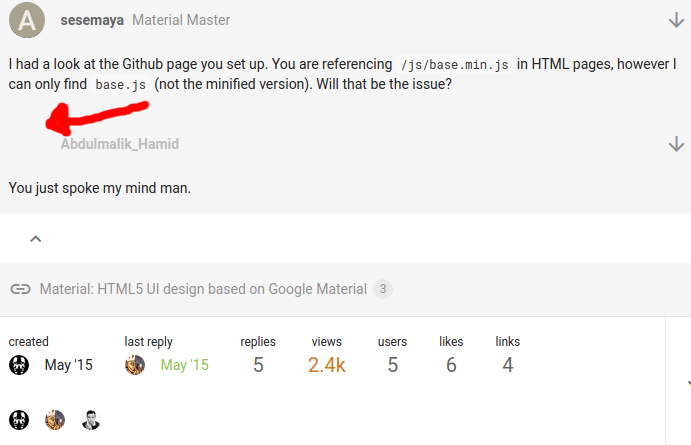Click the chain link icon
The width and height of the screenshot is (691, 445).
20,289
